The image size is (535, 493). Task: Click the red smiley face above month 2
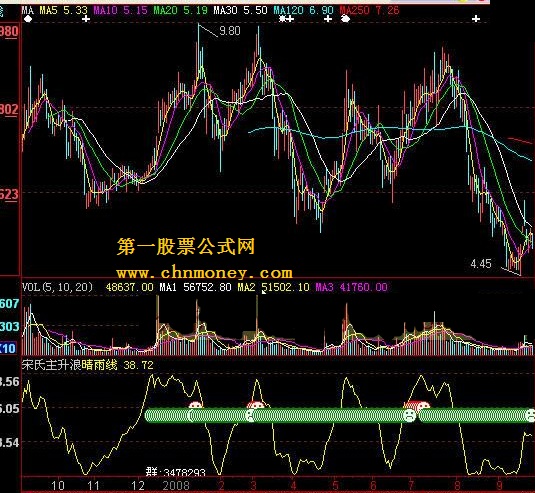point(196,405)
